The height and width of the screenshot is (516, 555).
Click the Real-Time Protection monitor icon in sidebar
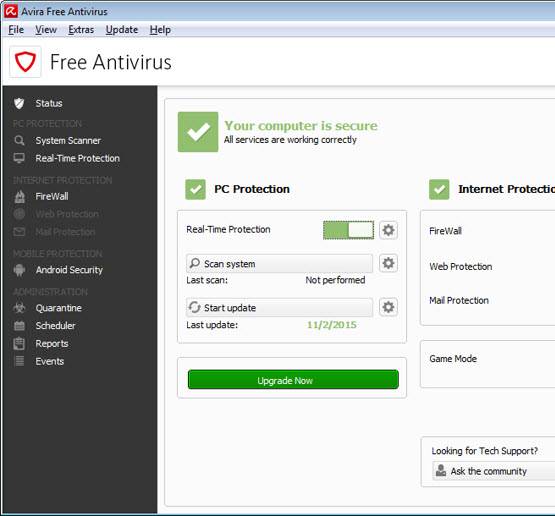pyautogui.click(x=19, y=158)
